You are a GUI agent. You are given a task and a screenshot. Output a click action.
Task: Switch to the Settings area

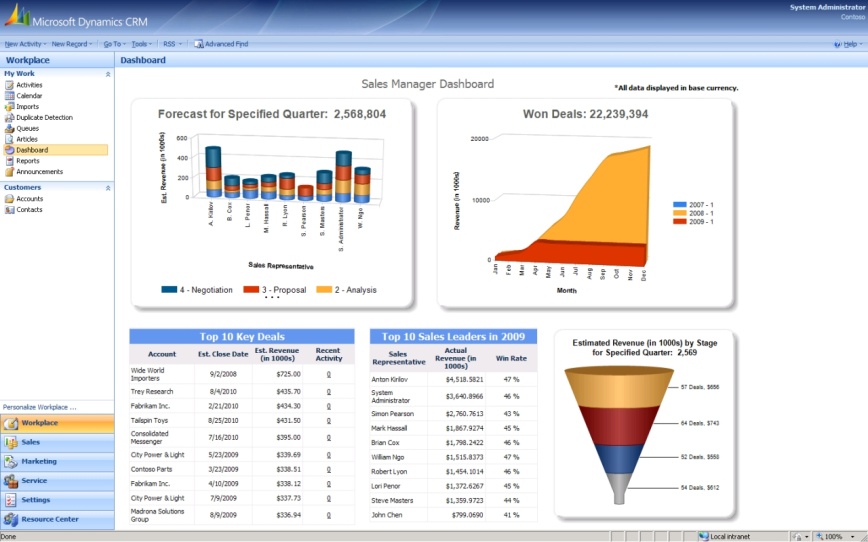(57, 500)
